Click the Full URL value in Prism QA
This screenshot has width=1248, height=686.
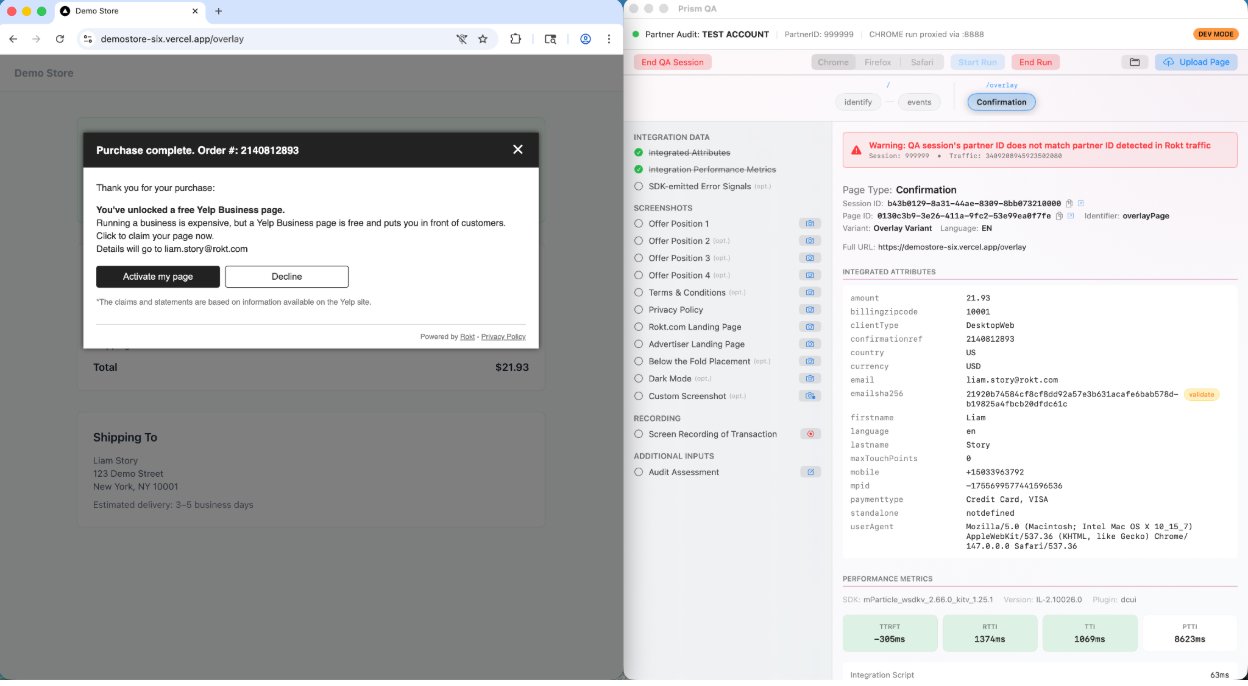pos(952,246)
